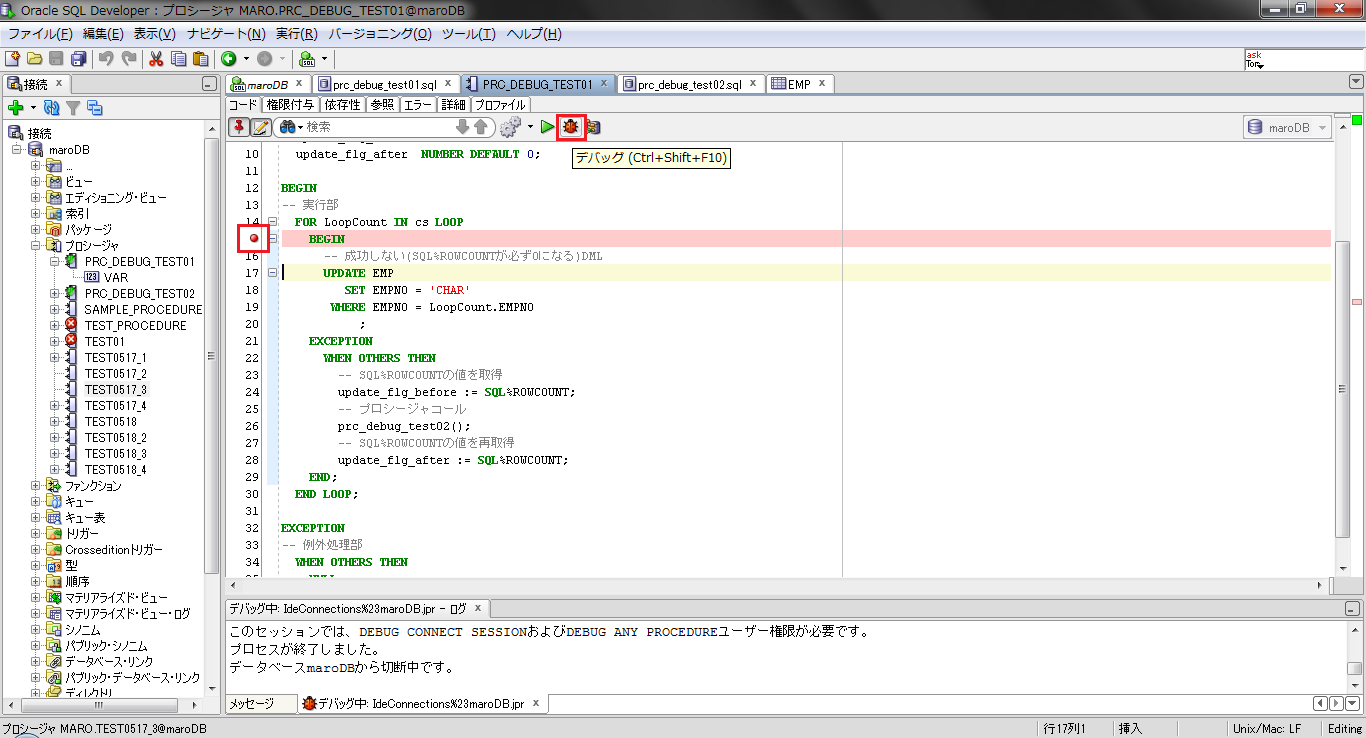The height and width of the screenshot is (738, 1366).
Task: Expand the ファンクション folder
Action: (36, 486)
